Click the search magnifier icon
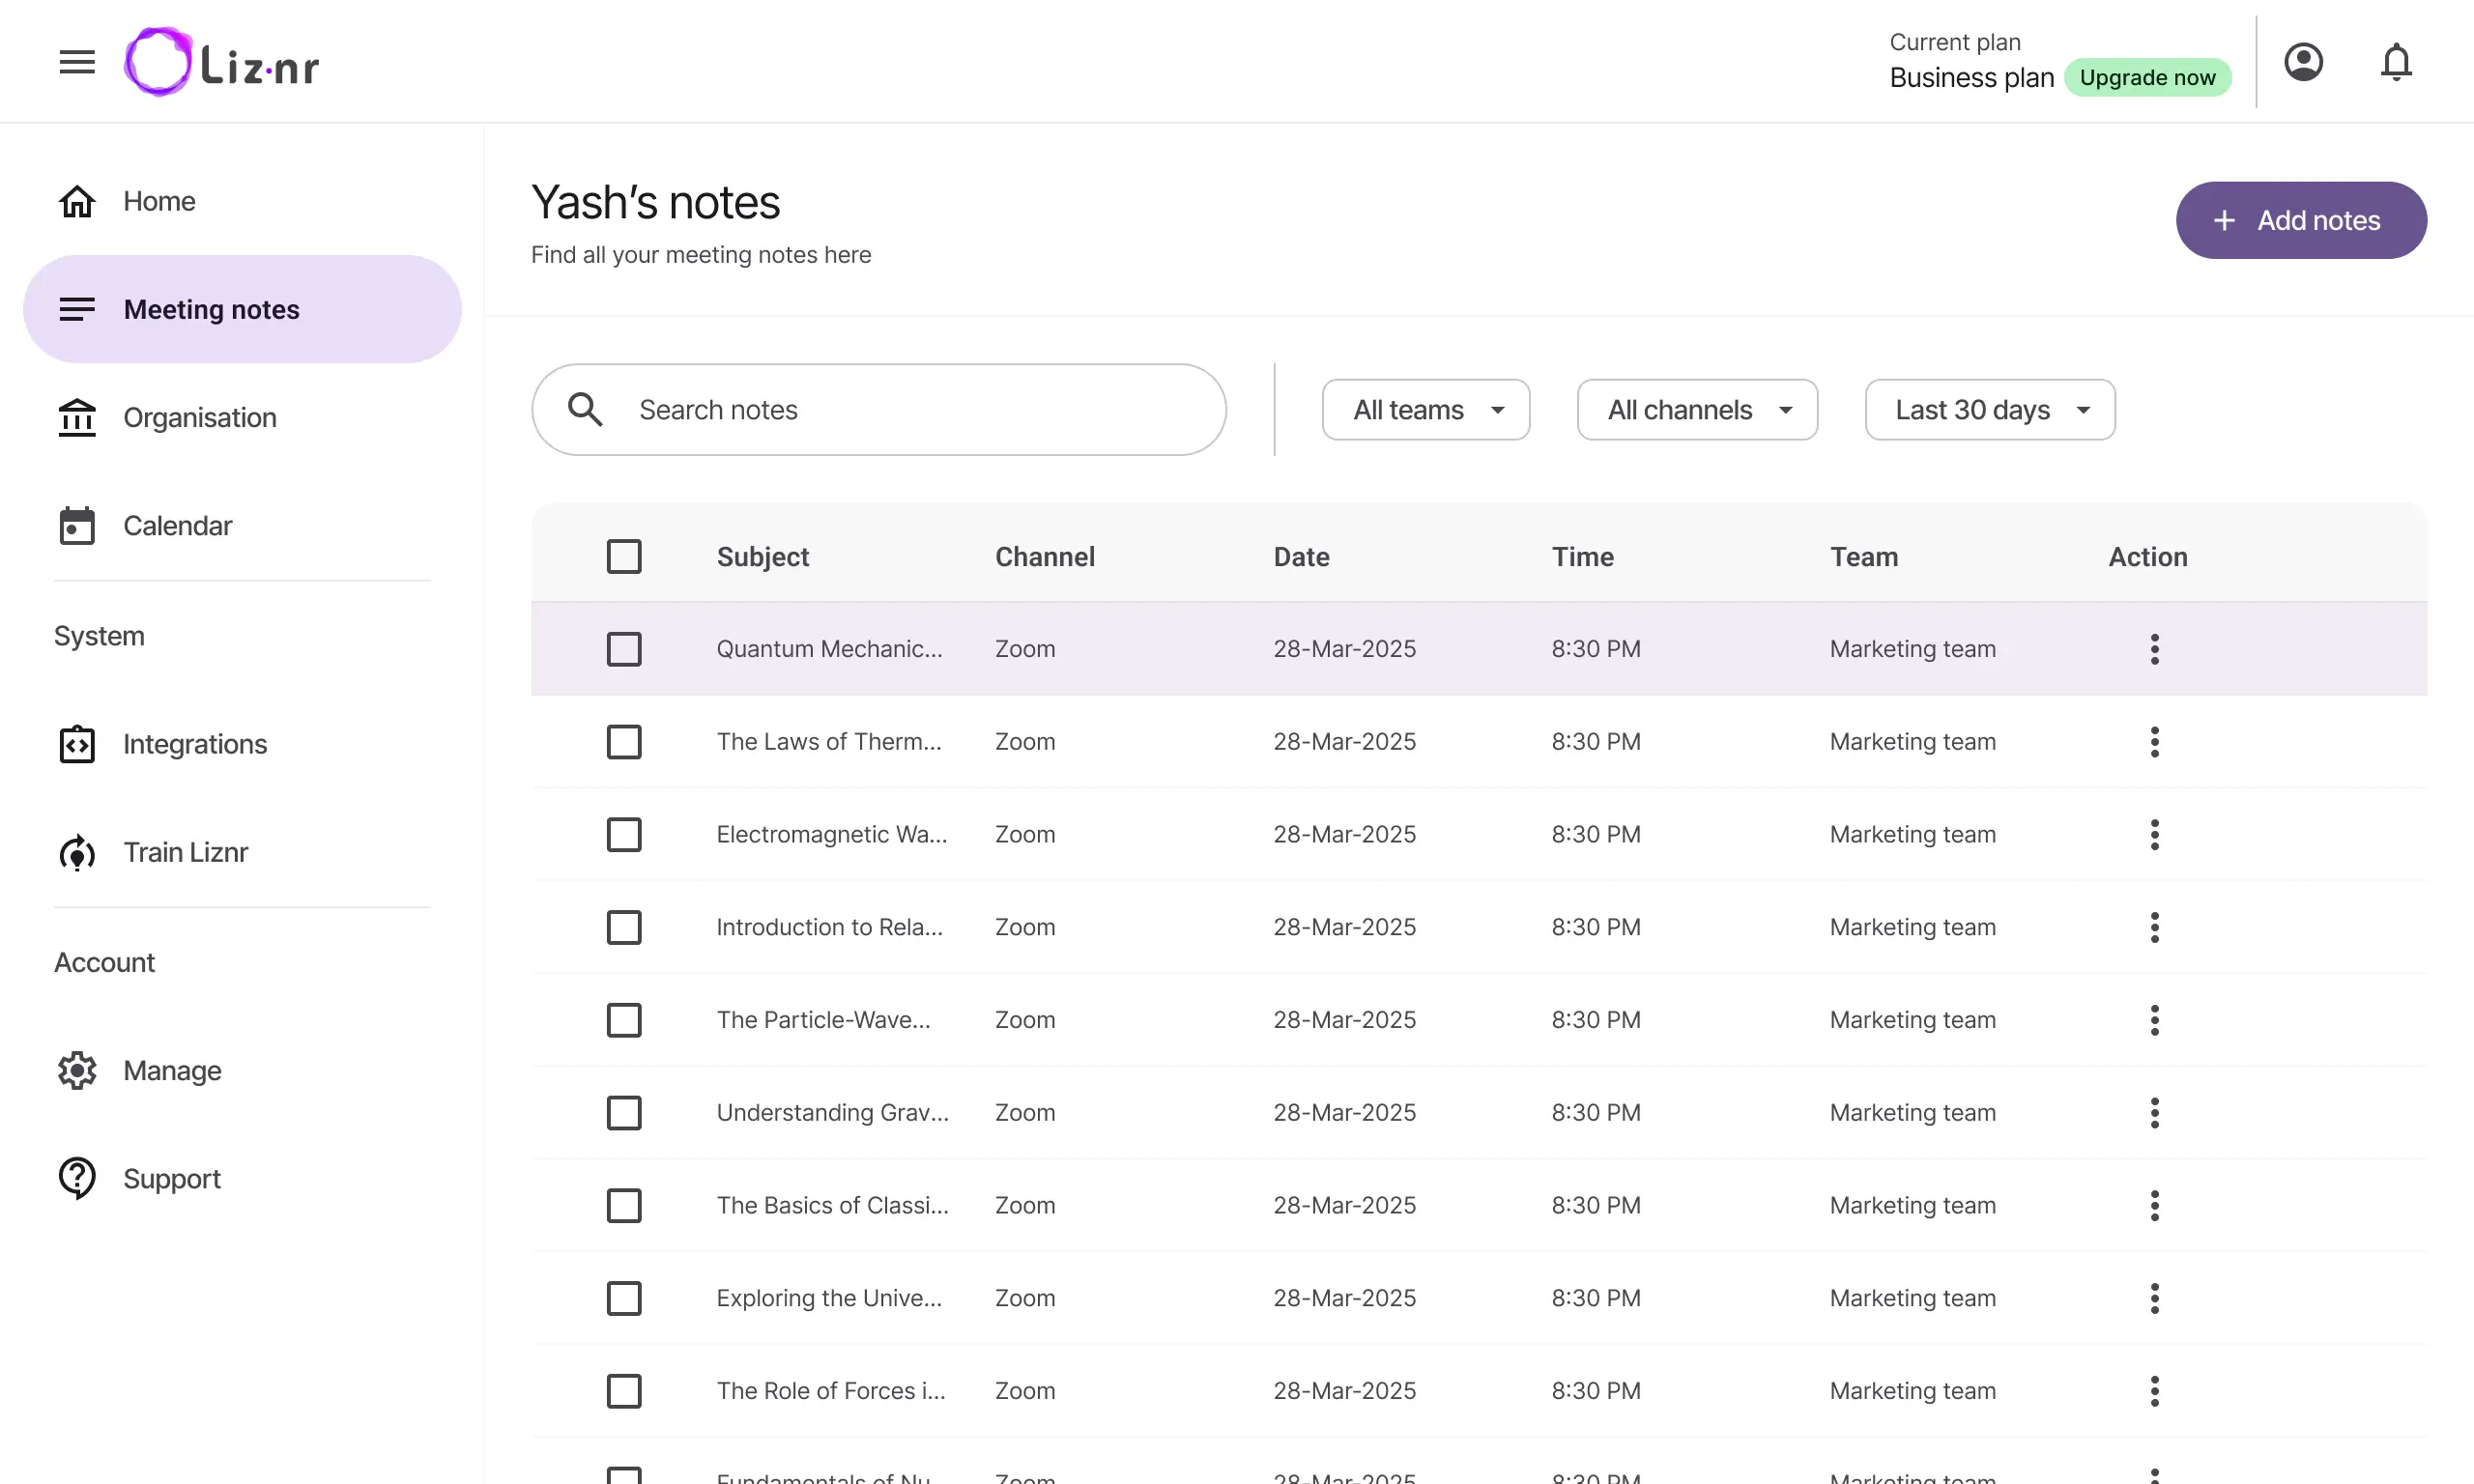Image resolution: width=2474 pixels, height=1484 pixels. 585,409
